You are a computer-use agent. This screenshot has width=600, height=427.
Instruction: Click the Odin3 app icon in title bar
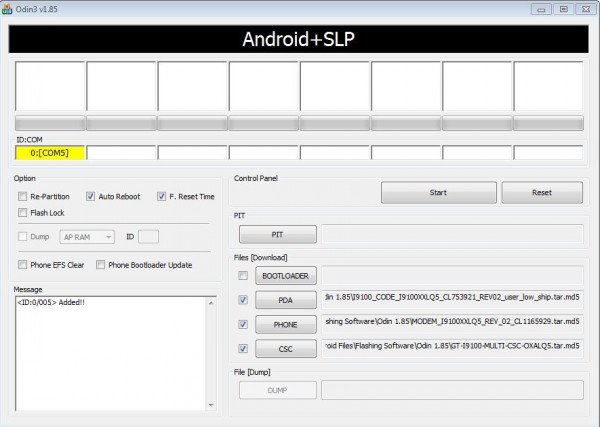[x=7, y=9]
